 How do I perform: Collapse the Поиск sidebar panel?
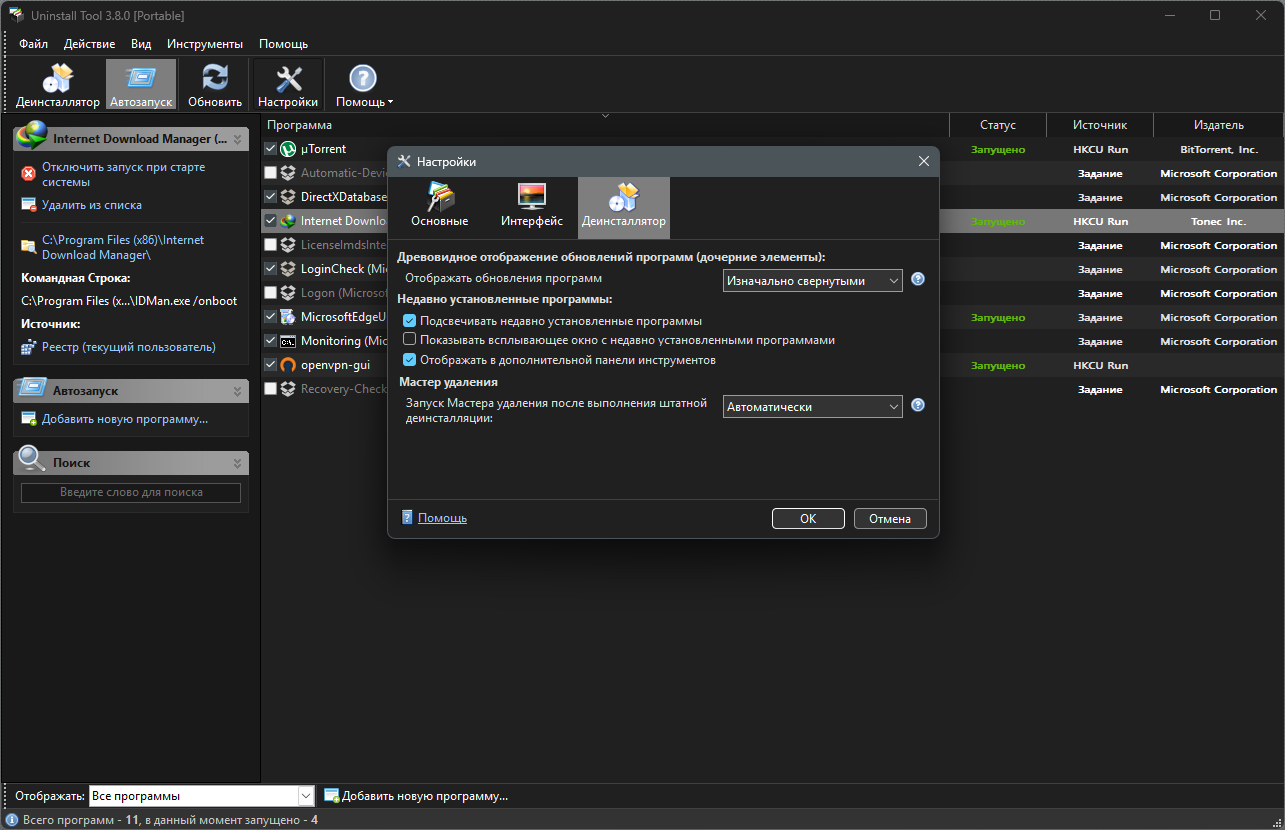tap(237, 463)
